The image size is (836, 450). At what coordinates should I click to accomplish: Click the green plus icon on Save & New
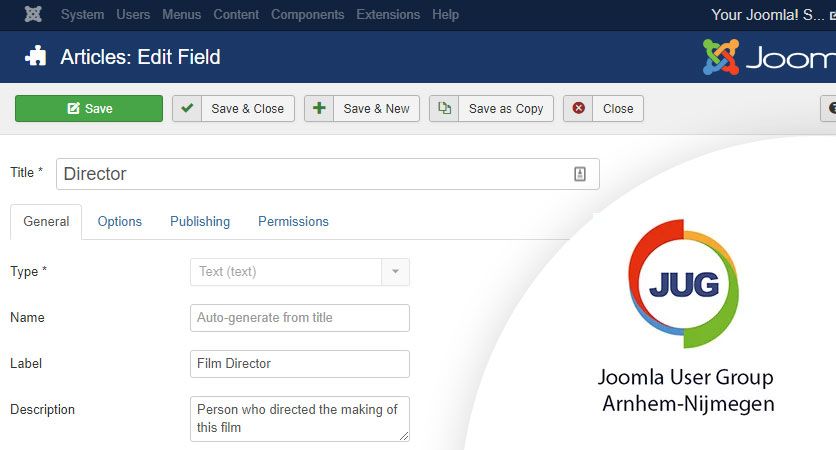click(319, 108)
